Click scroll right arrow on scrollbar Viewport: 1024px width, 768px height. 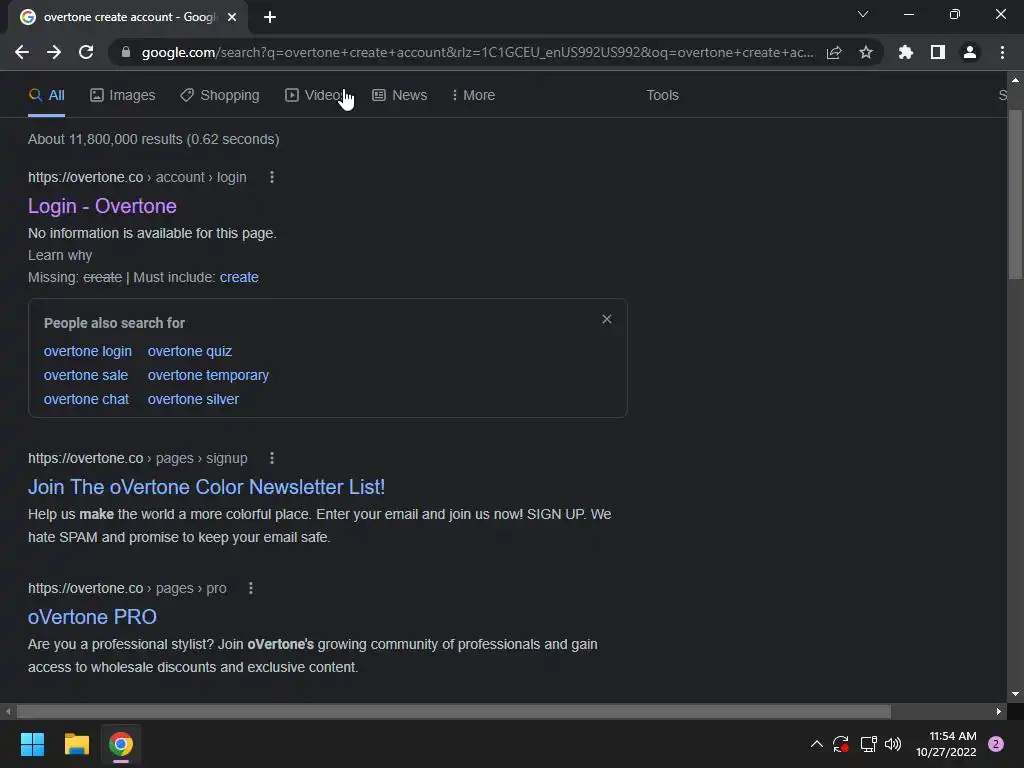pos(999,711)
